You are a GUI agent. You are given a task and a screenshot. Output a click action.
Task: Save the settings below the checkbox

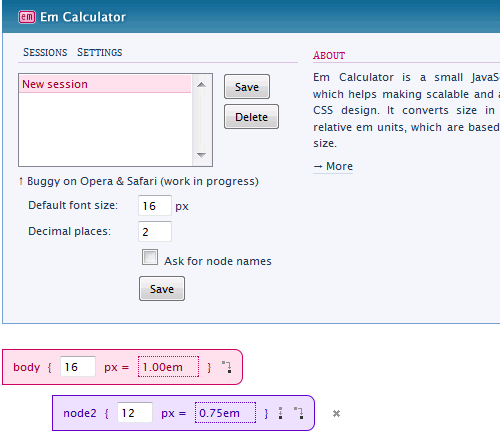162,289
